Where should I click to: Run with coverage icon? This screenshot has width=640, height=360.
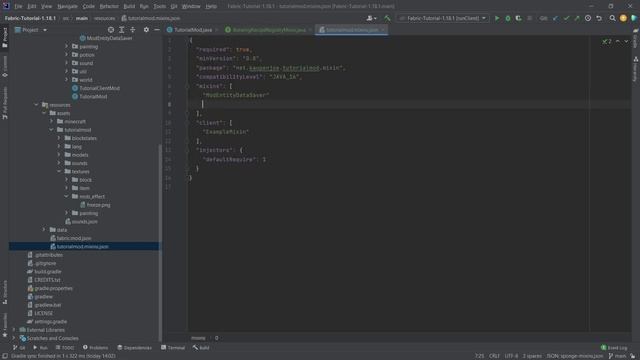click(x=518, y=18)
